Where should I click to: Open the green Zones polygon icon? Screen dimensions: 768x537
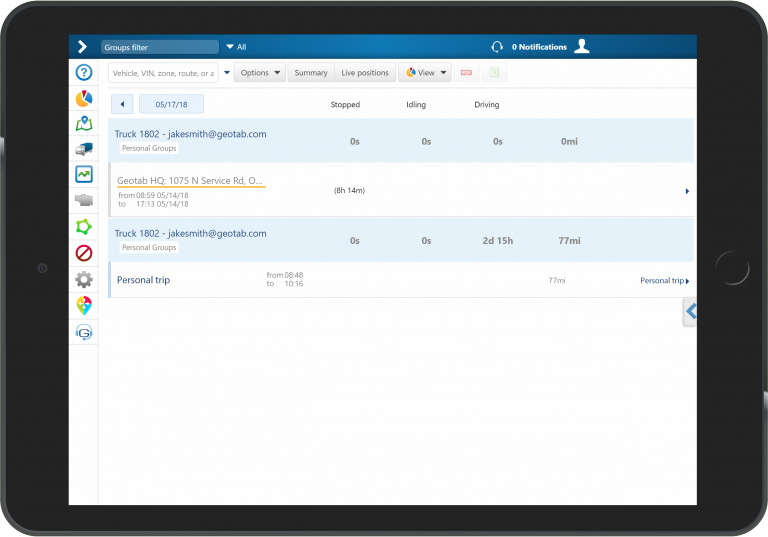(x=84, y=227)
